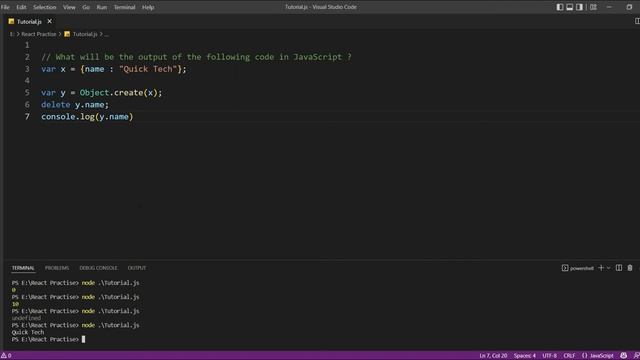This screenshot has height=360, width=640.
Task: Open the Help menu
Action: (148, 7)
